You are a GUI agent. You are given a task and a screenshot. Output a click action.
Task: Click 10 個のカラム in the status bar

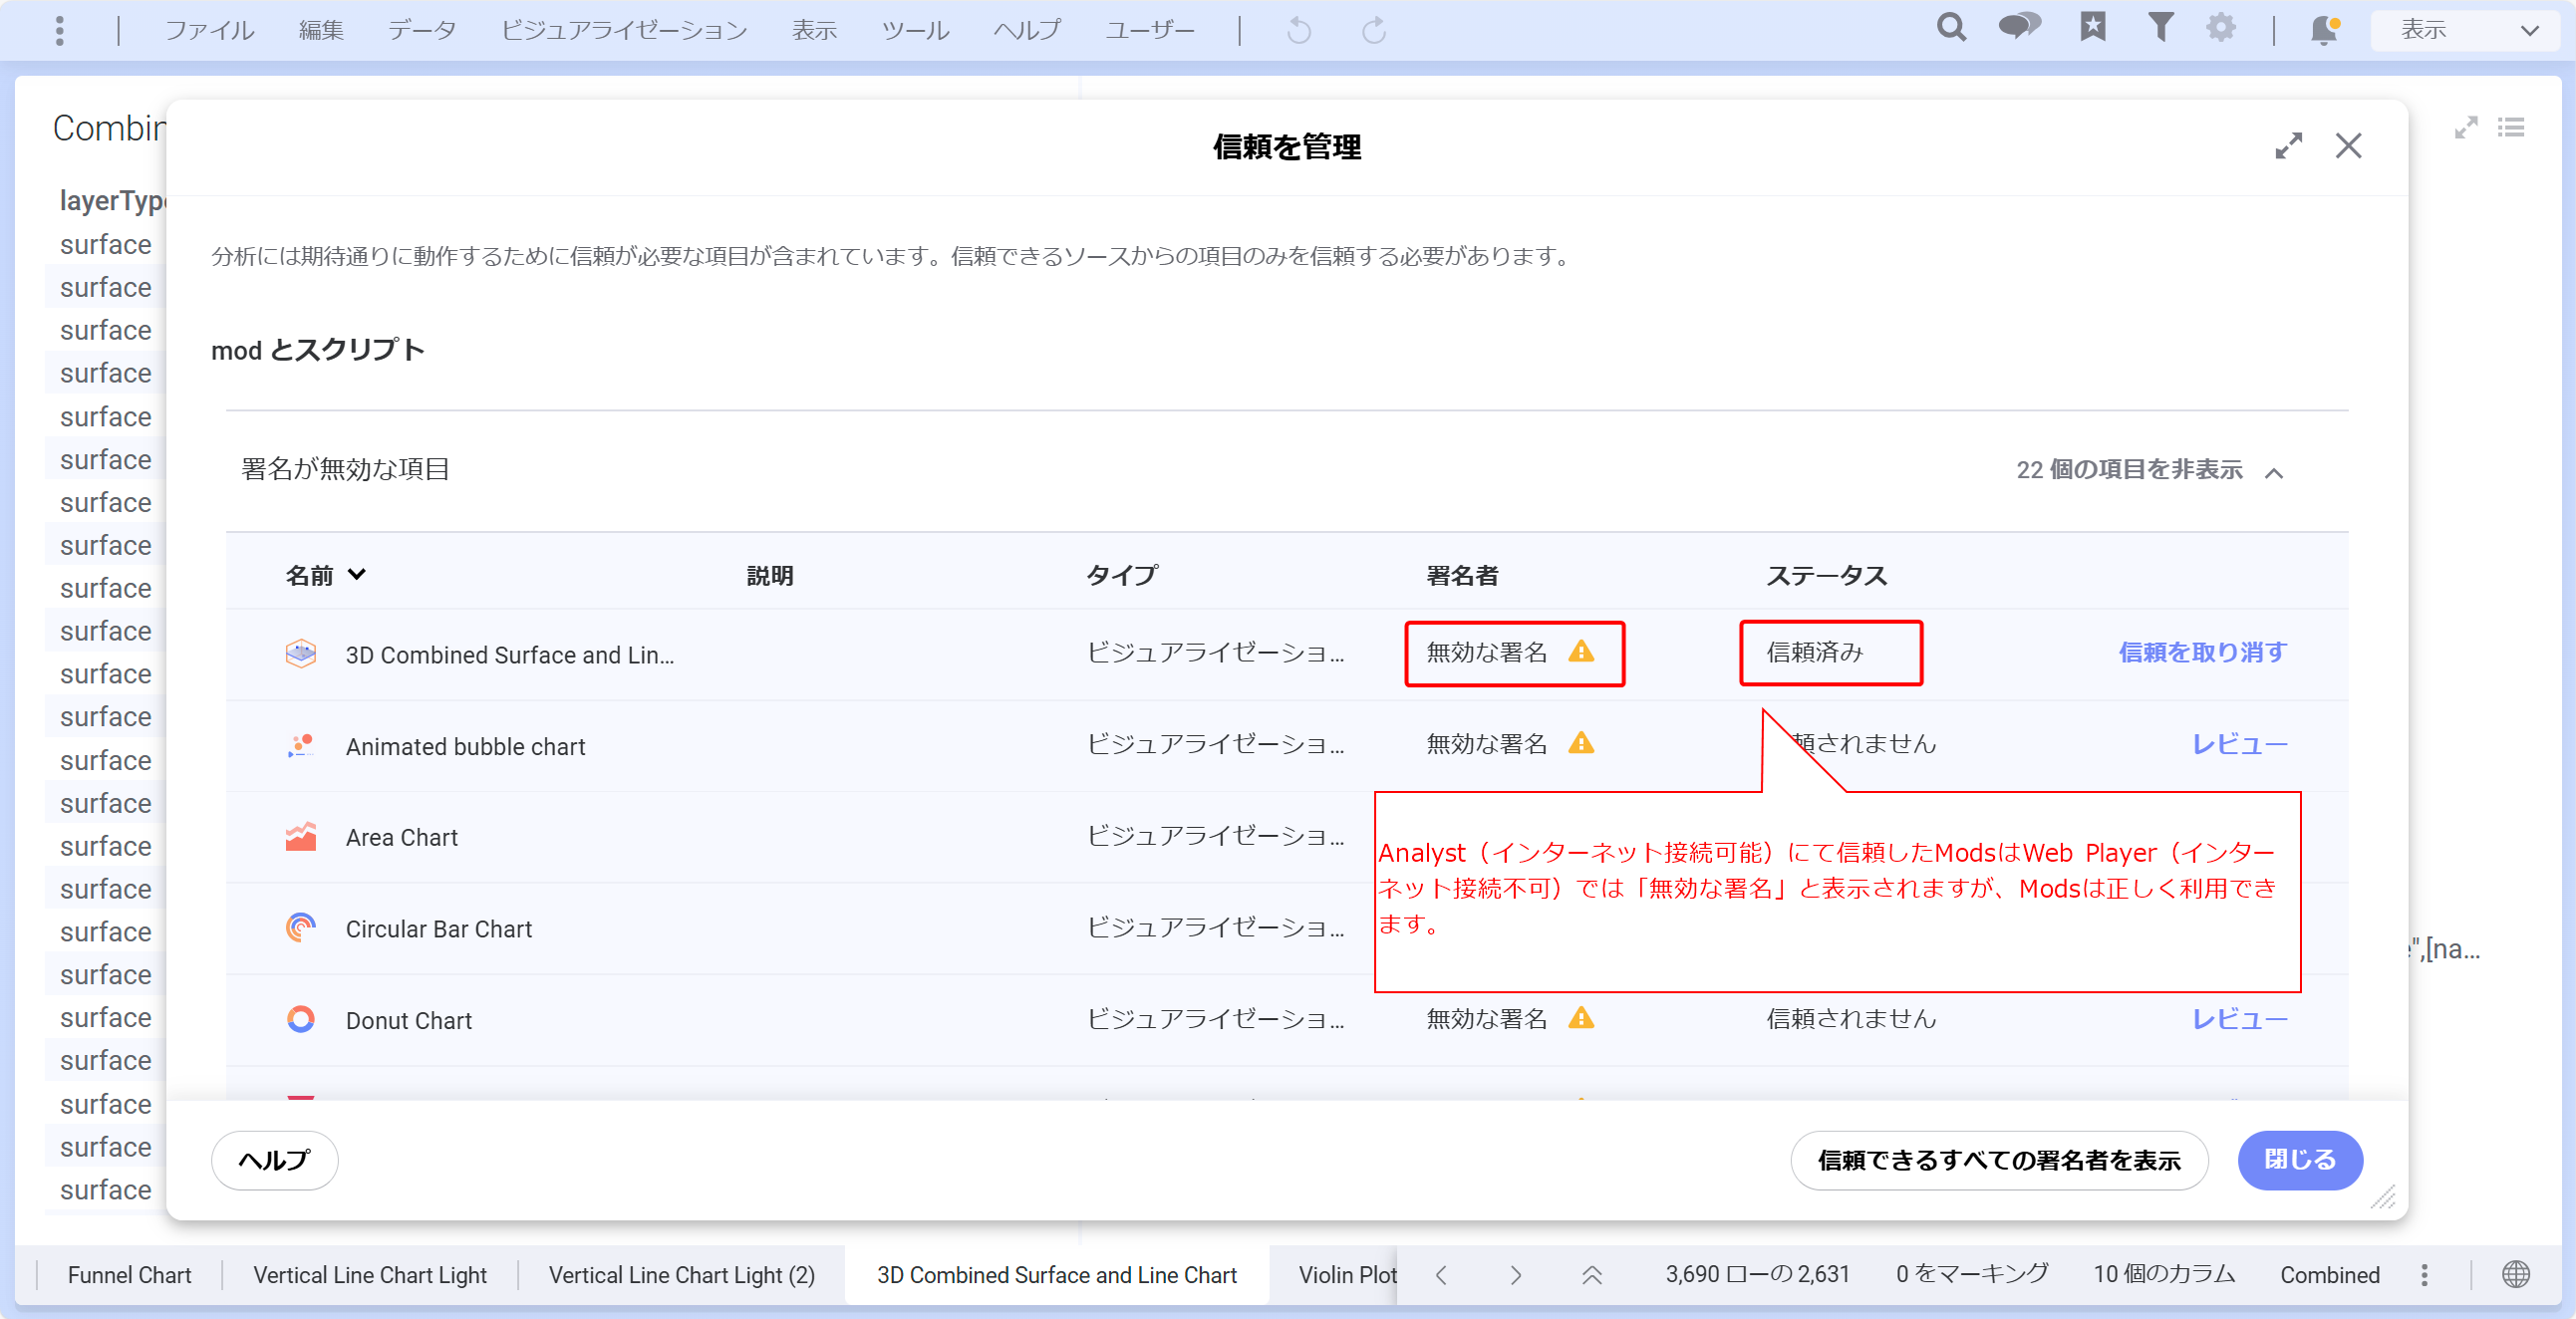pyautogui.click(x=2164, y=1275)
